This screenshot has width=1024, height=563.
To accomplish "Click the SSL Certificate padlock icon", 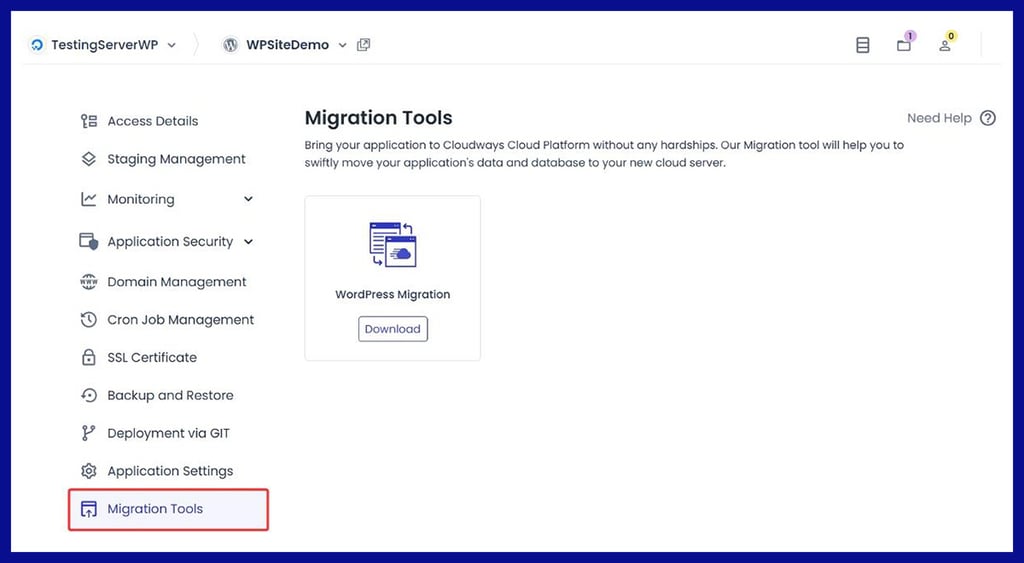I will pyautogui.click(x=89, y=357).
